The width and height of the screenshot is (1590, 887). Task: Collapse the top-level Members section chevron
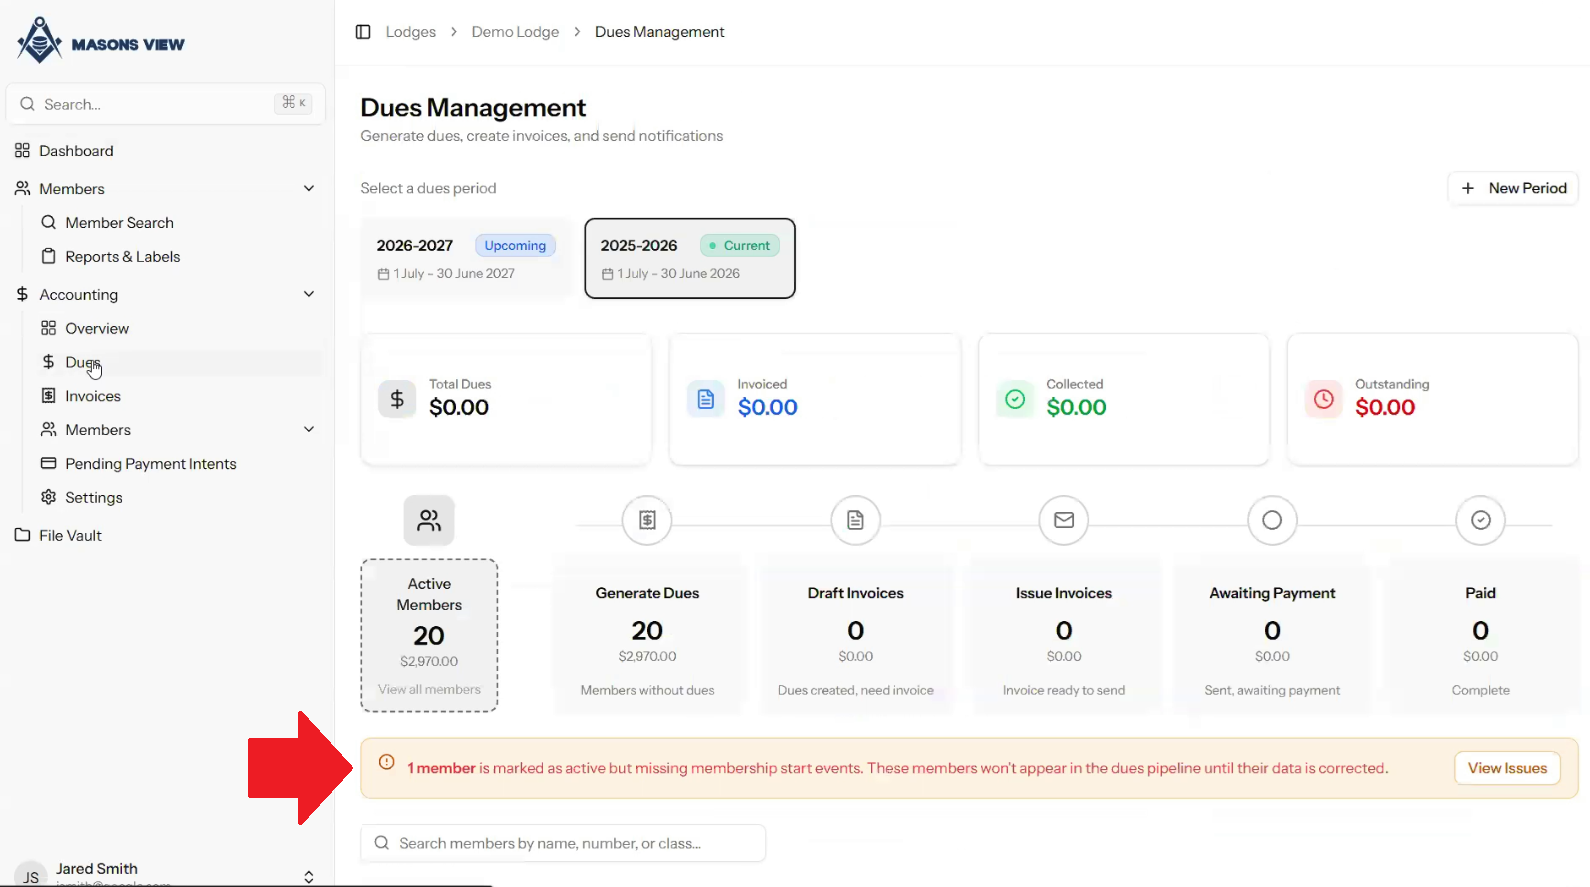click(309, 189)
